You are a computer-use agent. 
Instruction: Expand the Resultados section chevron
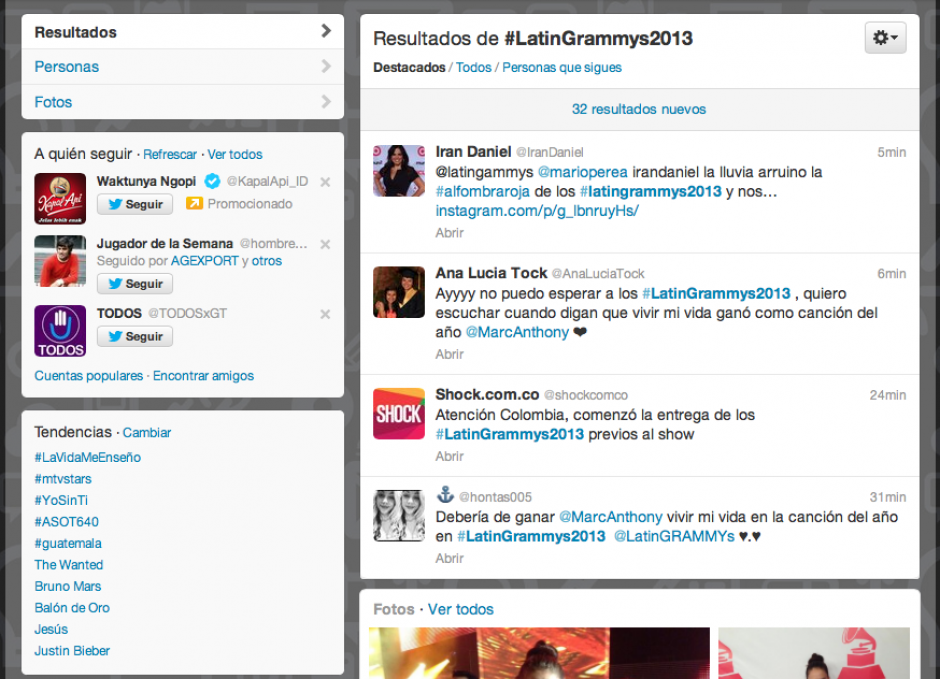(326, 31)
